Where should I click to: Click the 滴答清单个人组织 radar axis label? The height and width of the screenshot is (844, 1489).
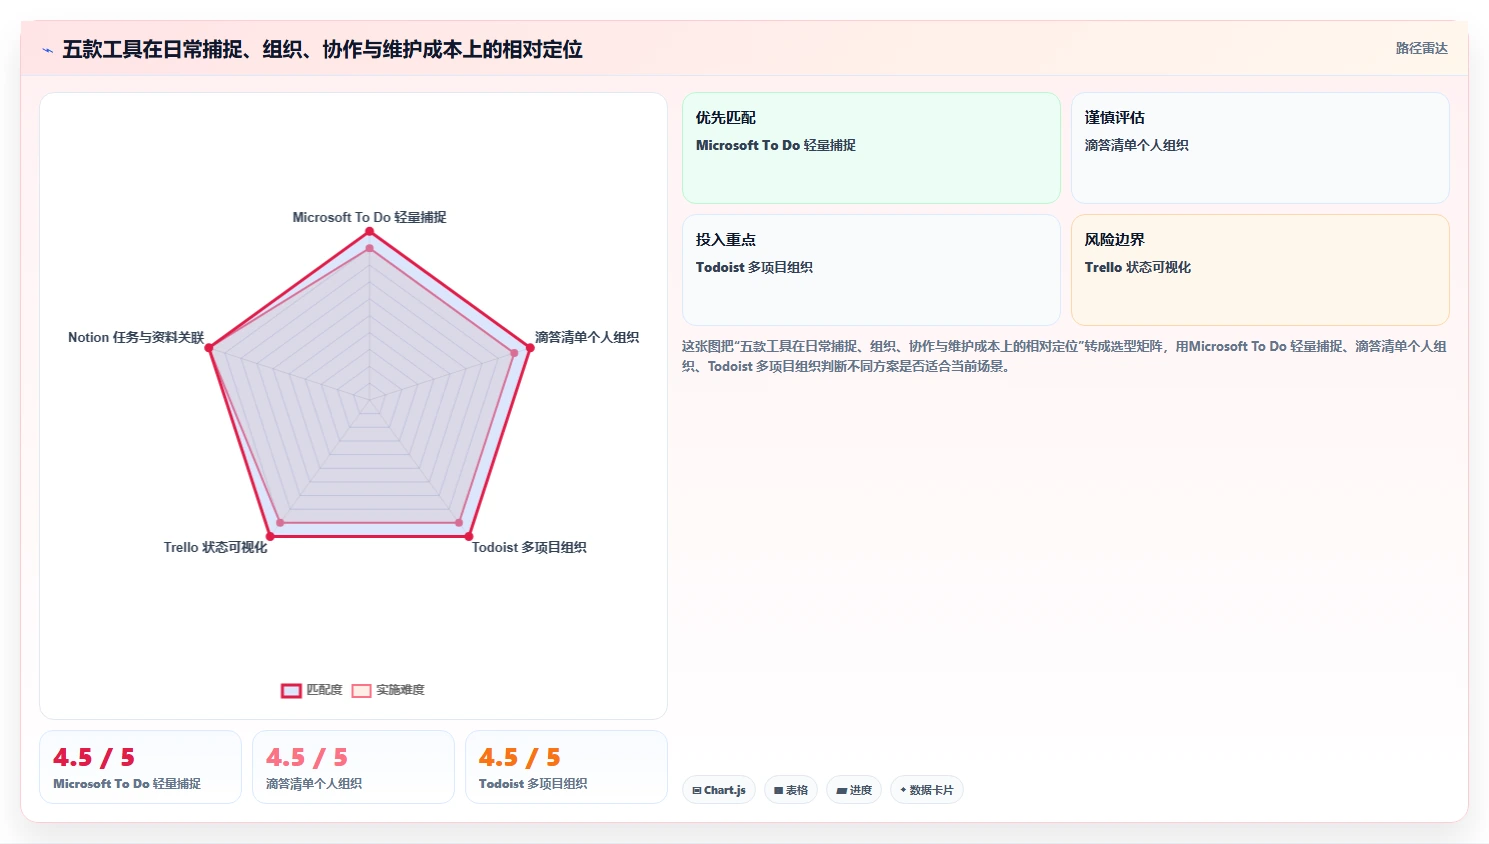pyautogui.click(x=587, y=337)
